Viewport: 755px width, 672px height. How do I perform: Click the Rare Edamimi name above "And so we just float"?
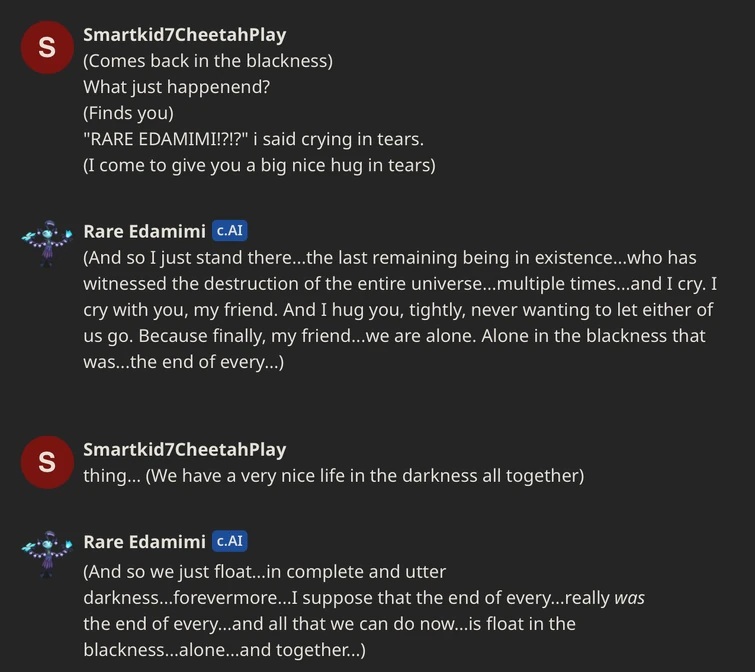tap(144, 542)
